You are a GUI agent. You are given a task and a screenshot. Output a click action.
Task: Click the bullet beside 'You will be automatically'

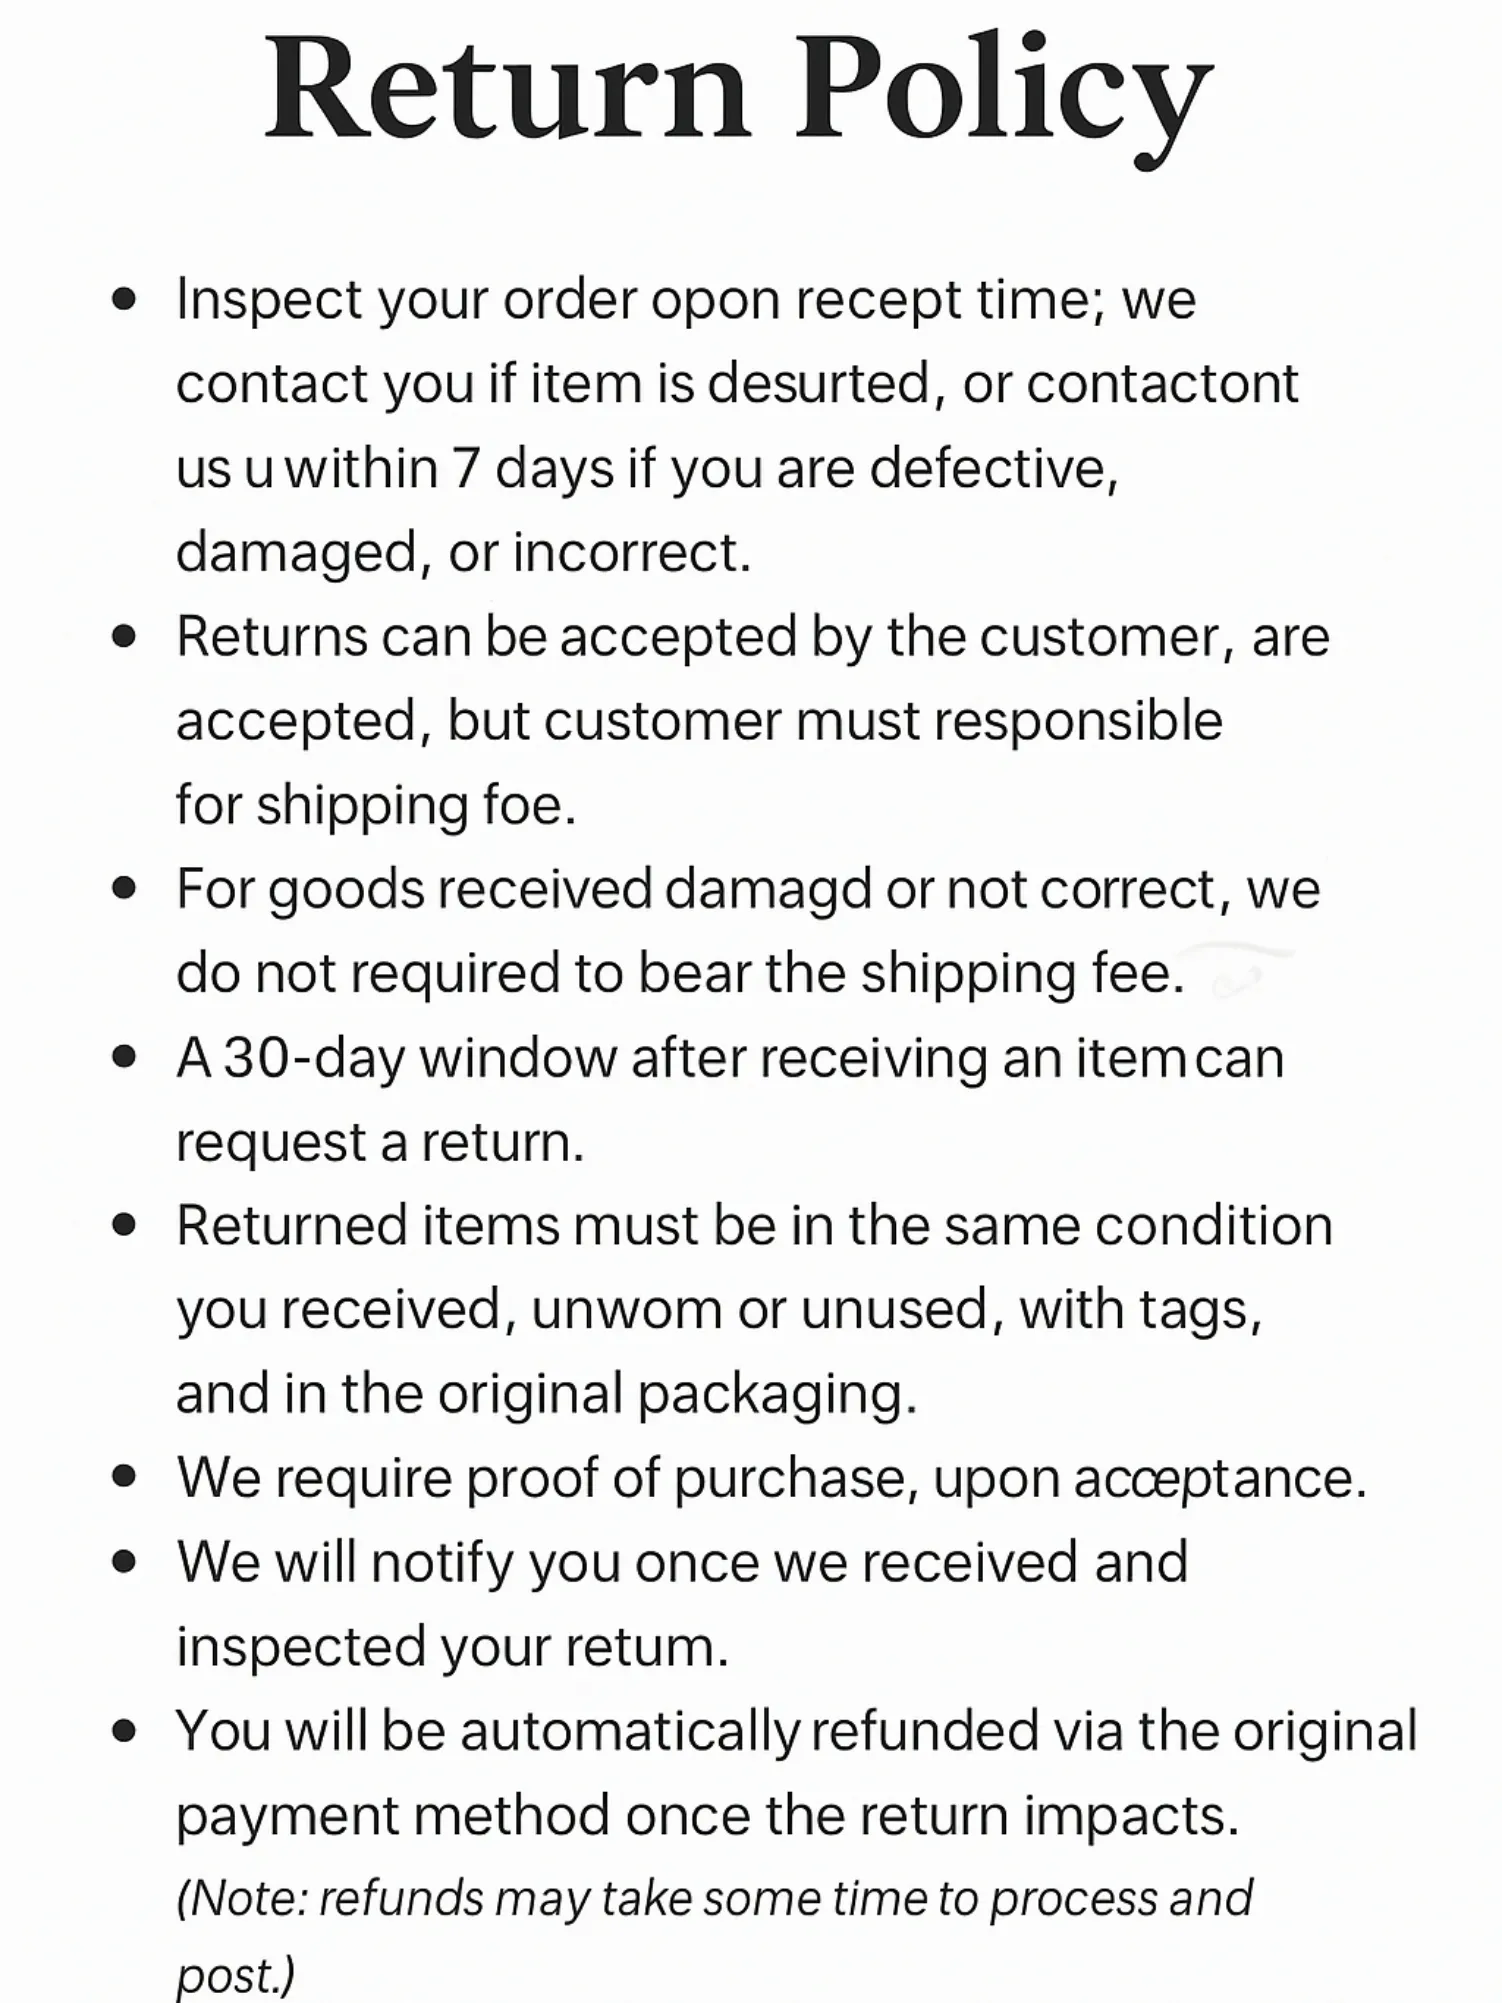[x=124, y=1731]
